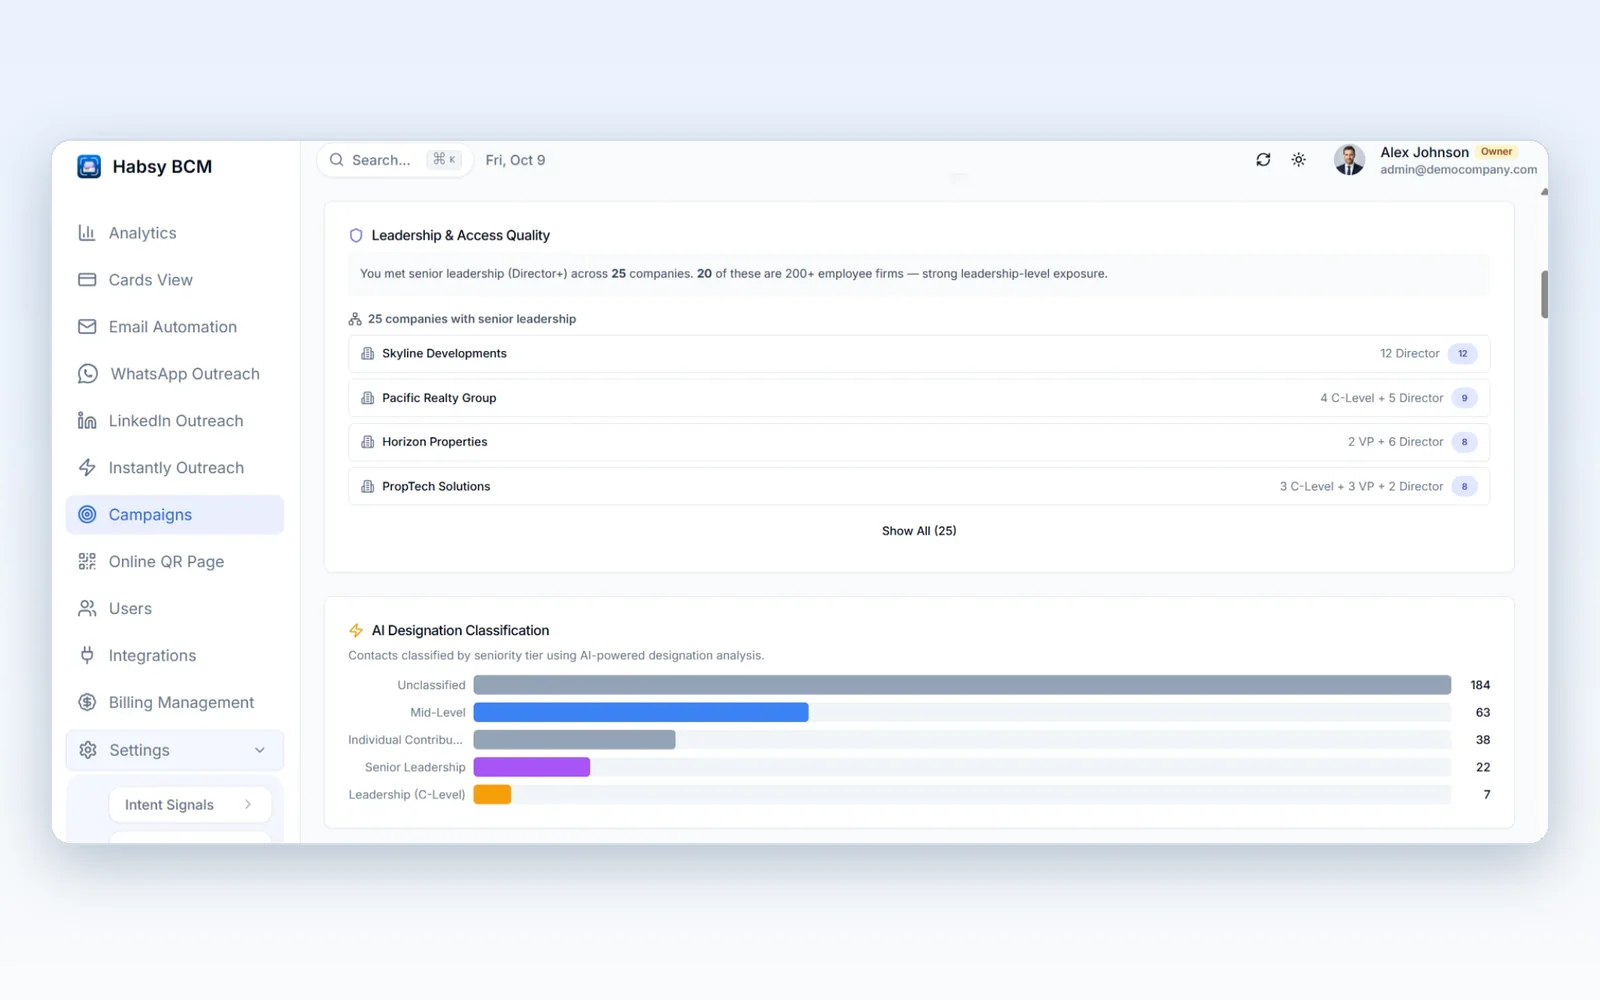
Task: Click the Leadership (C-Level) orange bar
Action: tap(492, 795)
